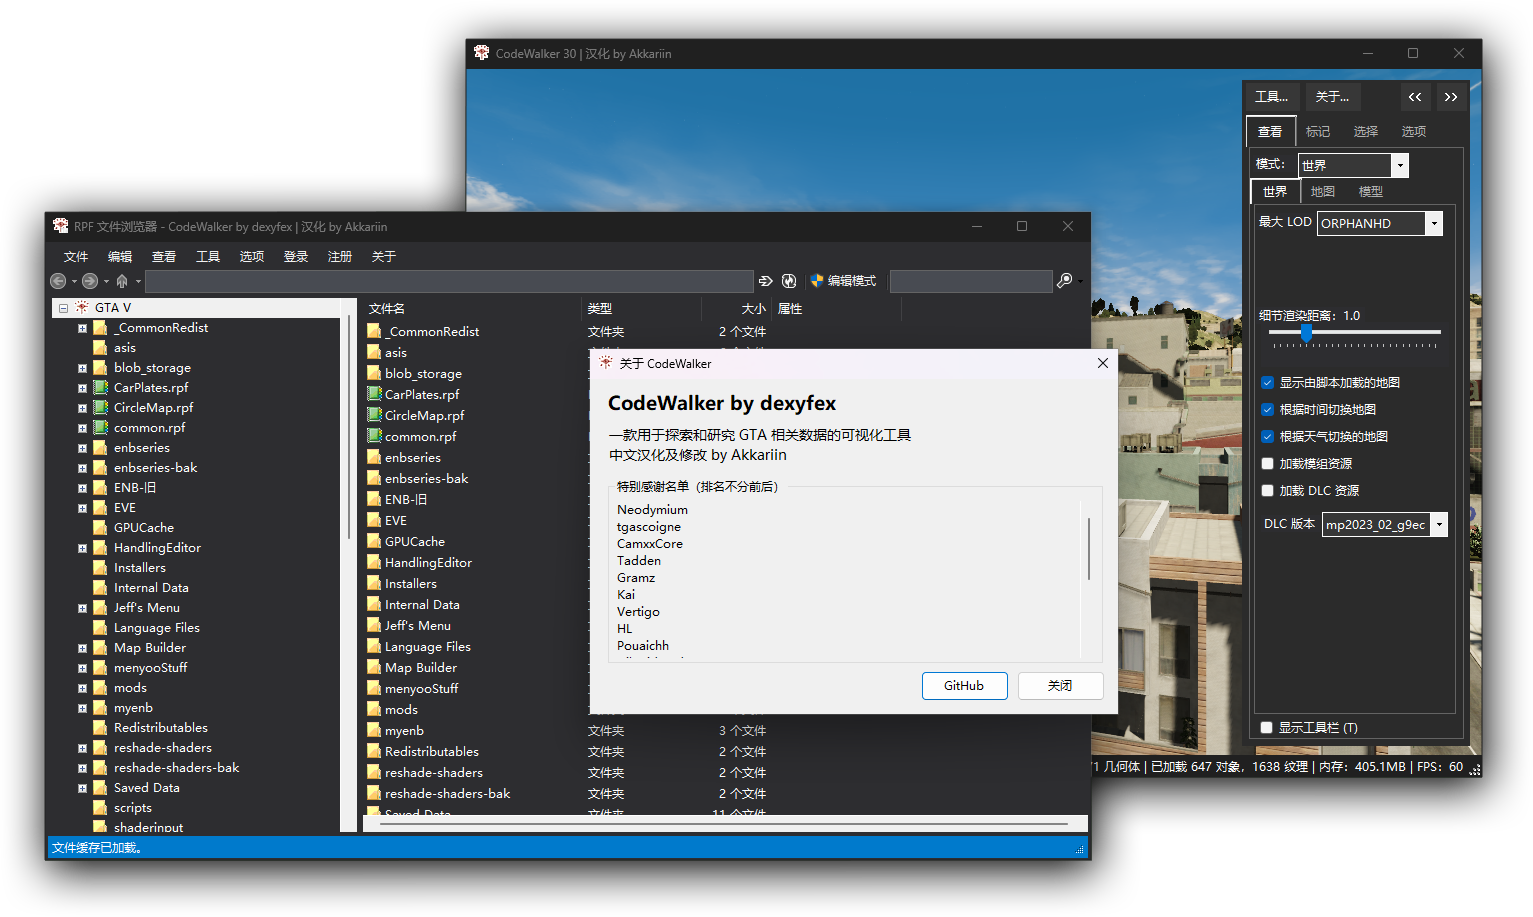Click the credits list scrollbar in About dialog
The height and width of the screenshot is (917, 1533).
click(x=1089, y=548)
